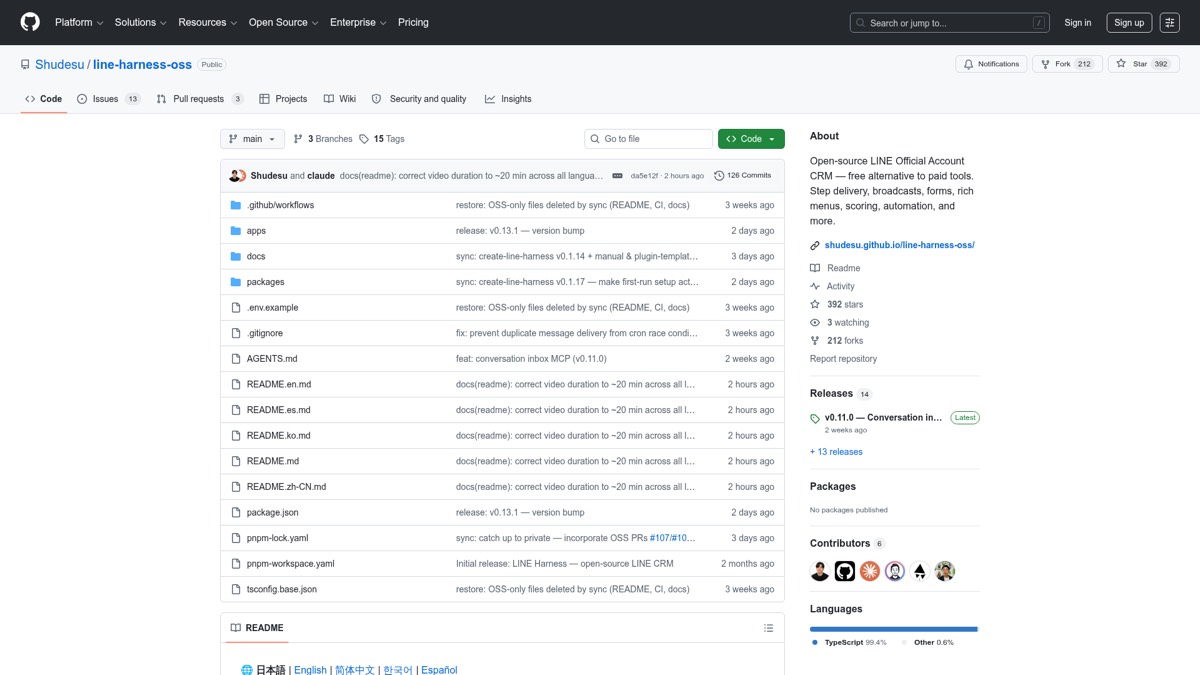This screenshot has height=675, width=1200.
Task: Open tsconfig.base.json file
Action: [281, 589]
